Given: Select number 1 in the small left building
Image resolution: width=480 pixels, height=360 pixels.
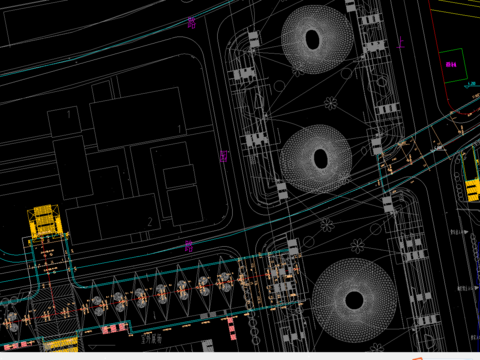Looking at the screenshot, I should (x=69, y=114).
